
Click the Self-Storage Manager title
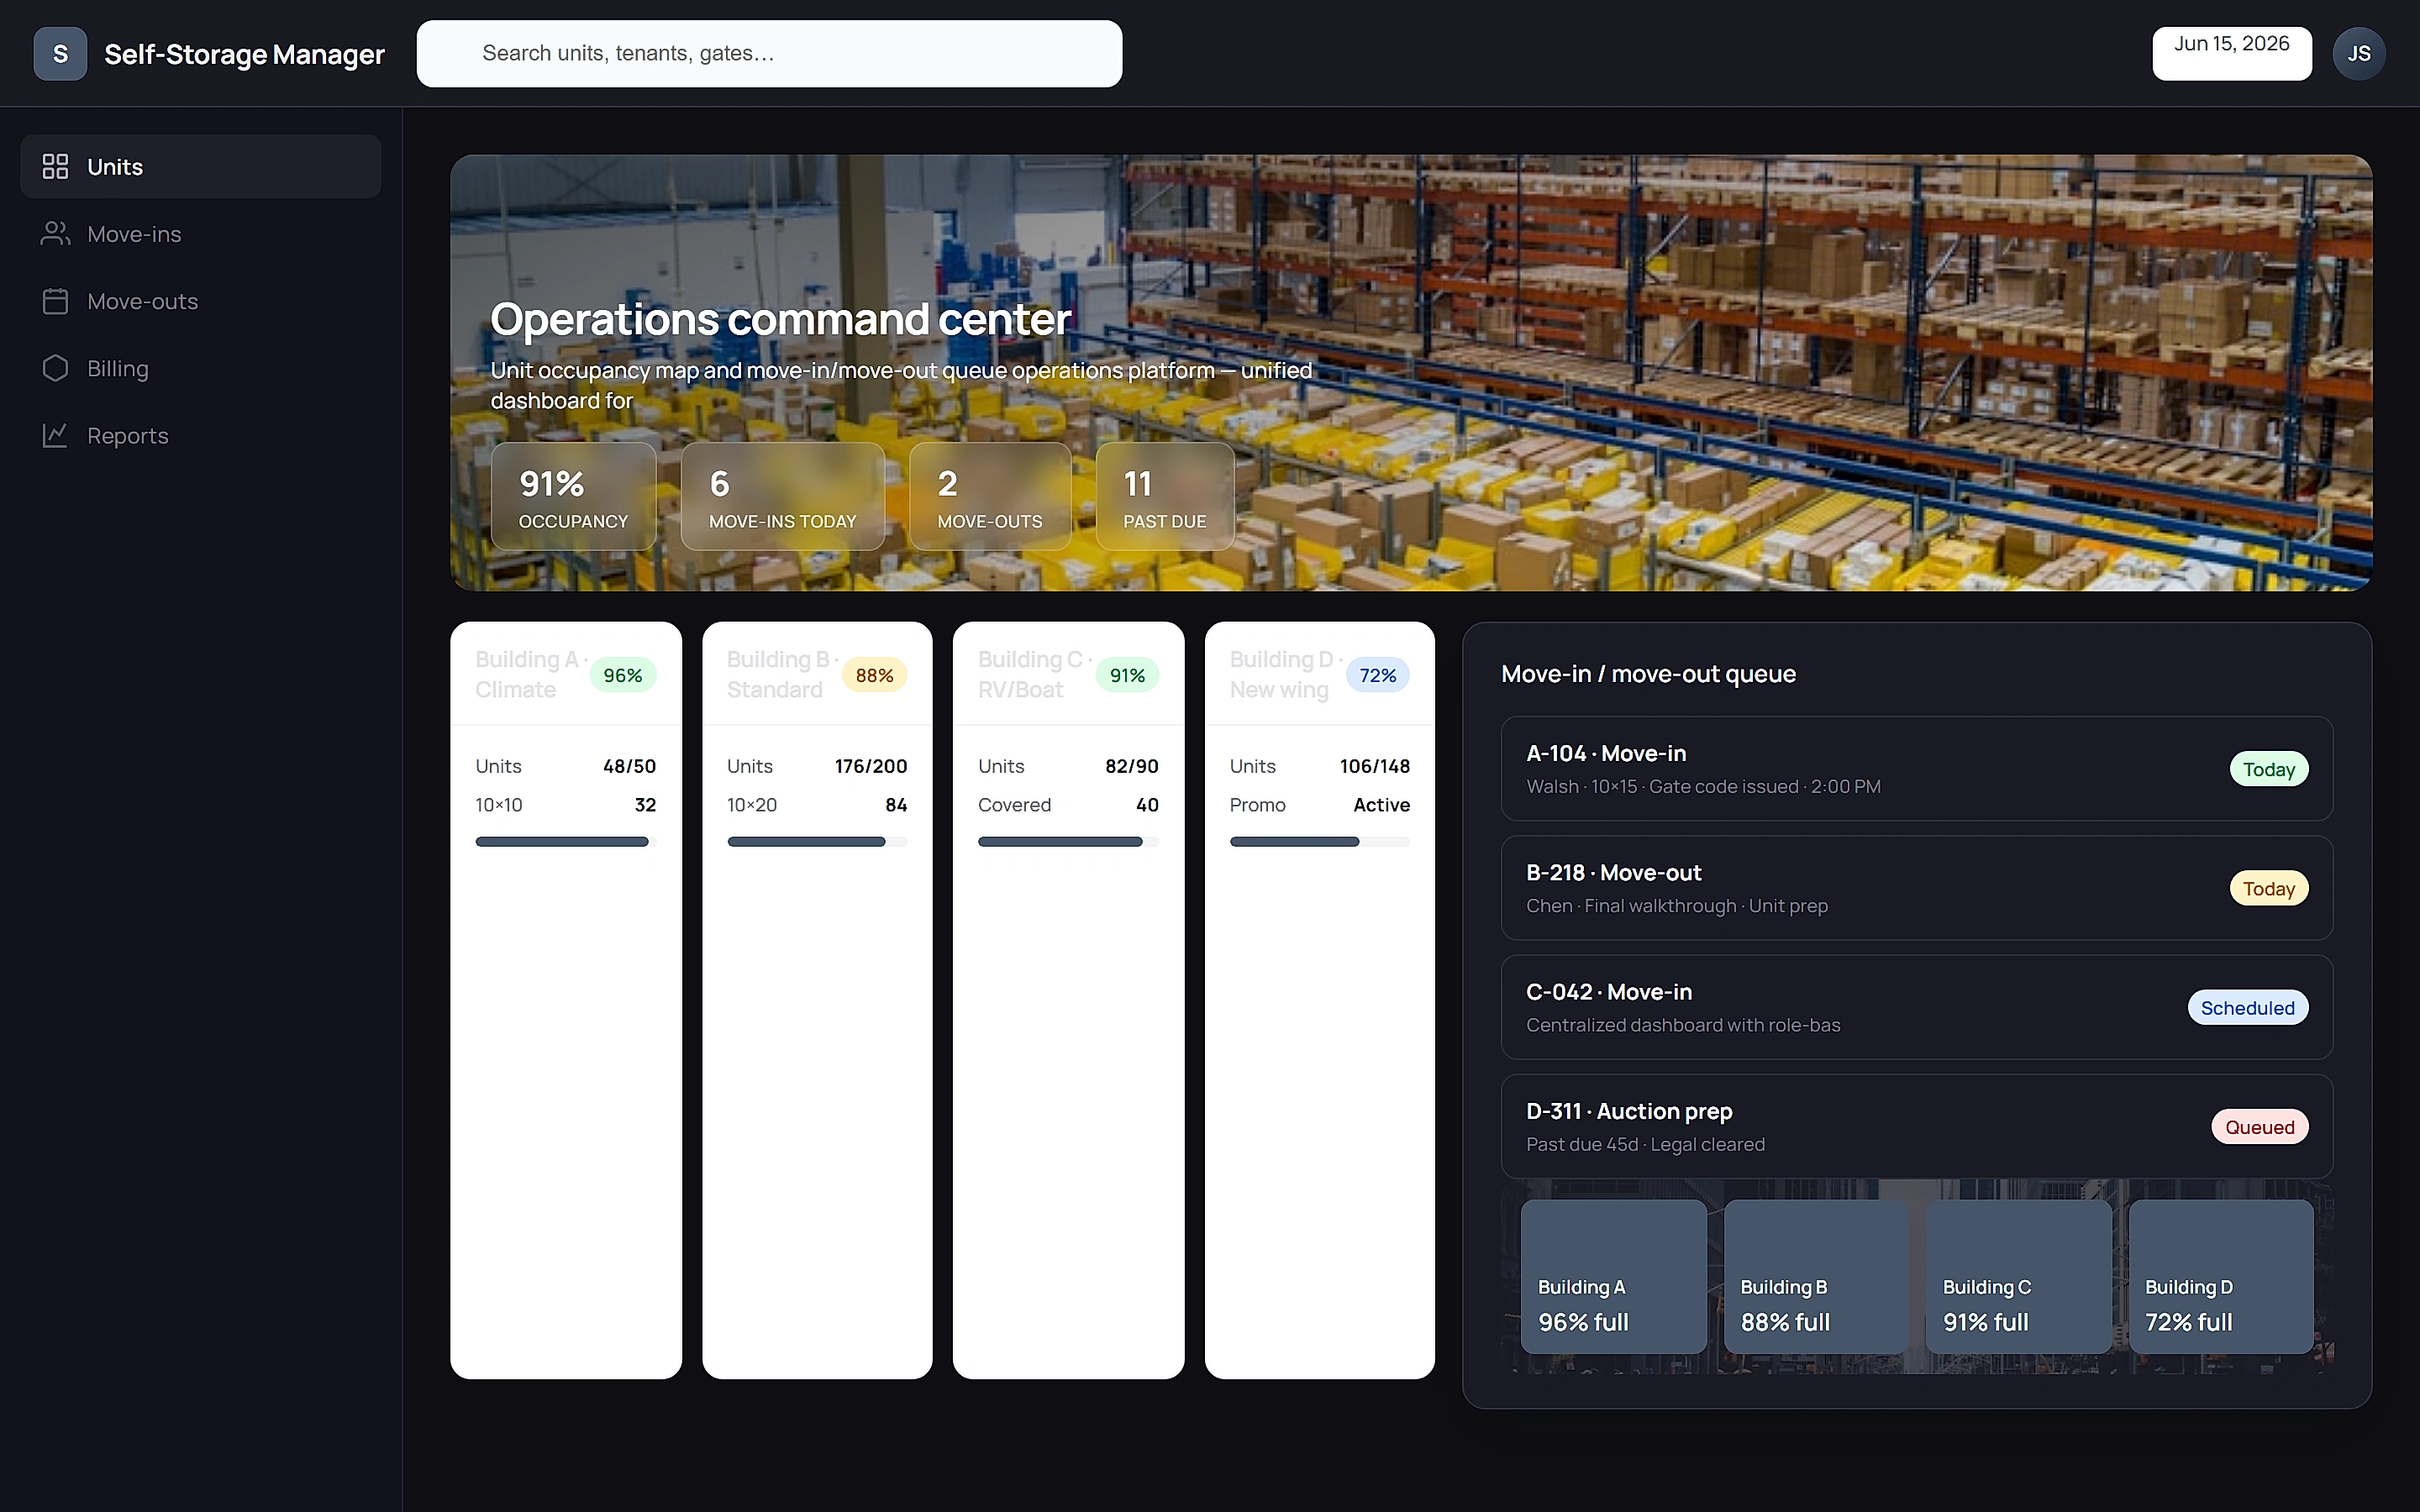(244, 54)
